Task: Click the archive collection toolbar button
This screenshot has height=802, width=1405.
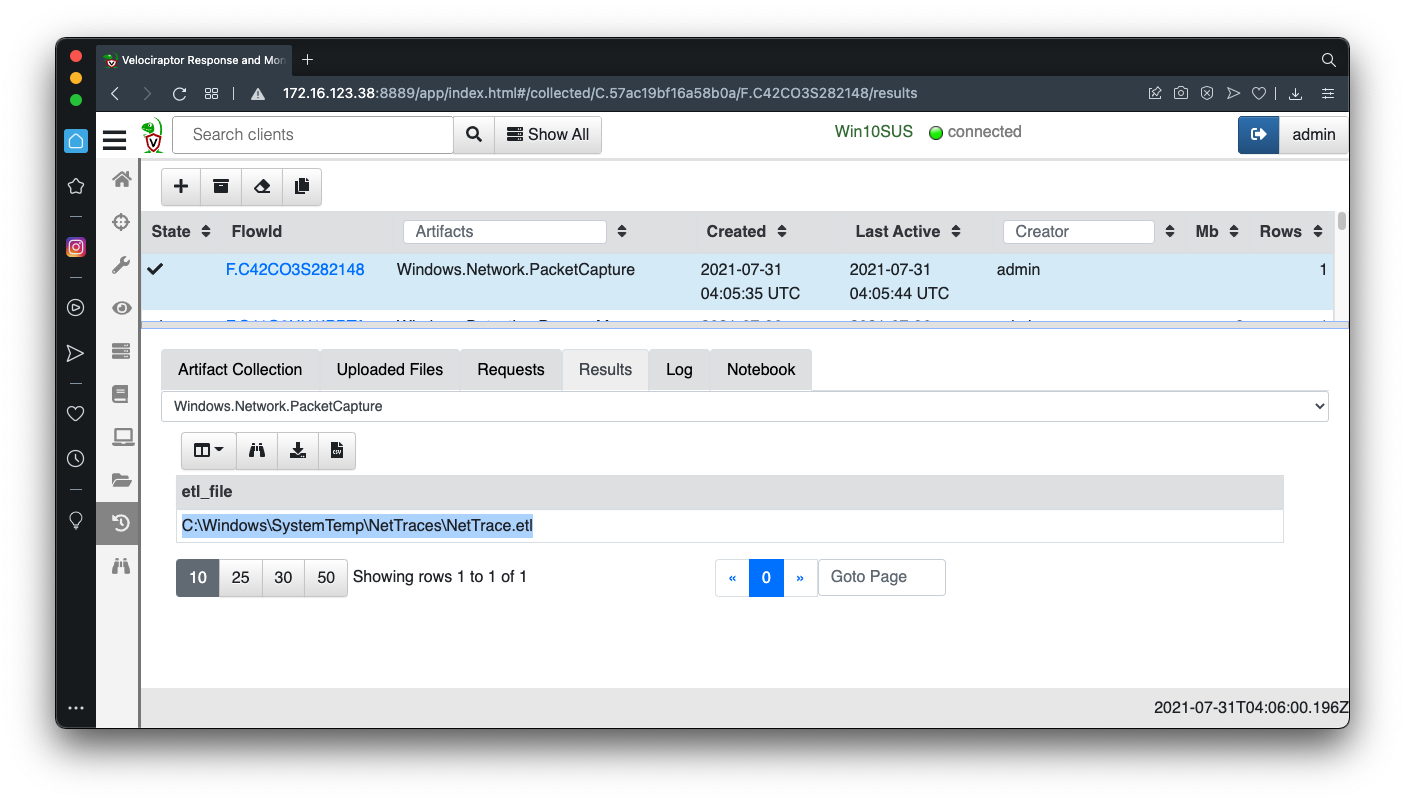Action: point(221,187)
